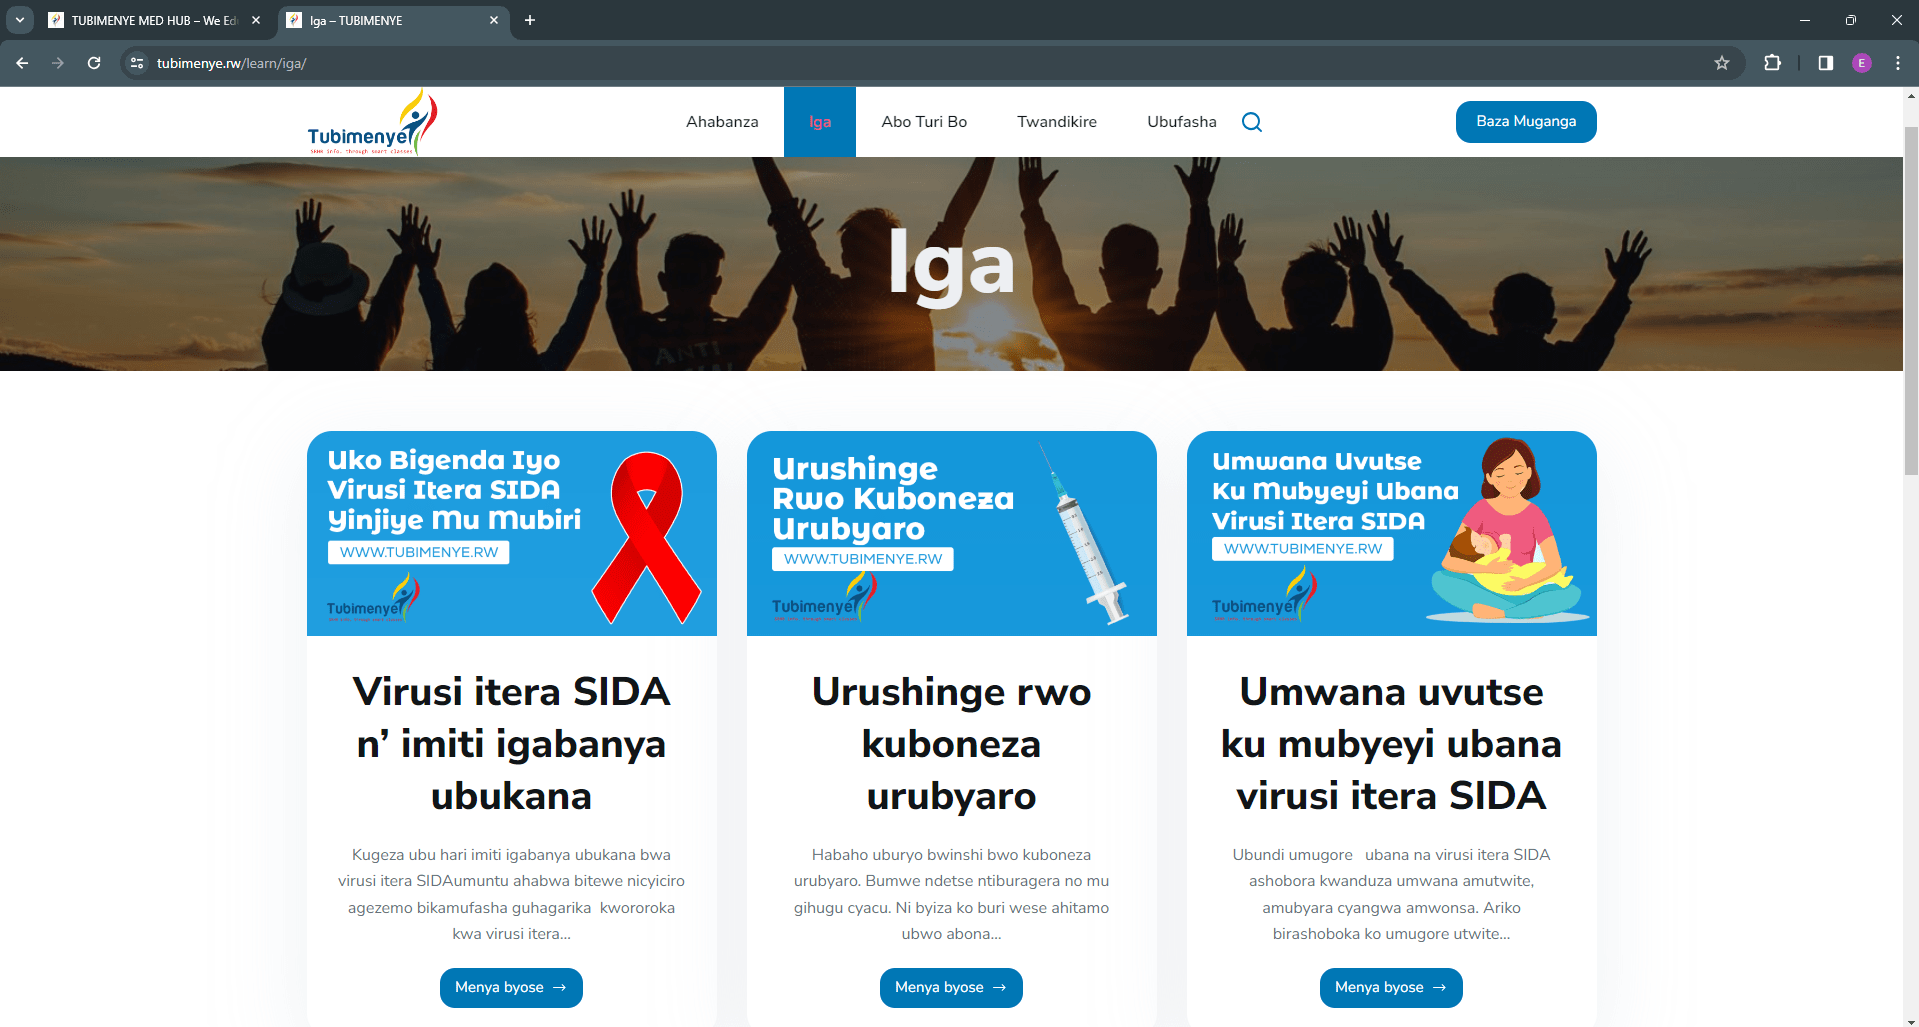
Task: Open the browser extensions puzzle icon
Action: tap(1772, 63)
